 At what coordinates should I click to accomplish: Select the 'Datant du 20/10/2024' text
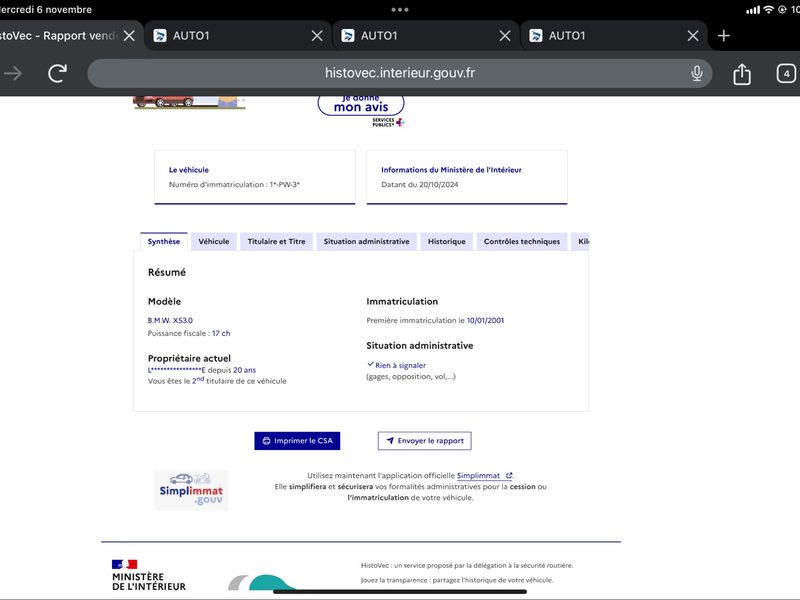[x=419, y=185]
